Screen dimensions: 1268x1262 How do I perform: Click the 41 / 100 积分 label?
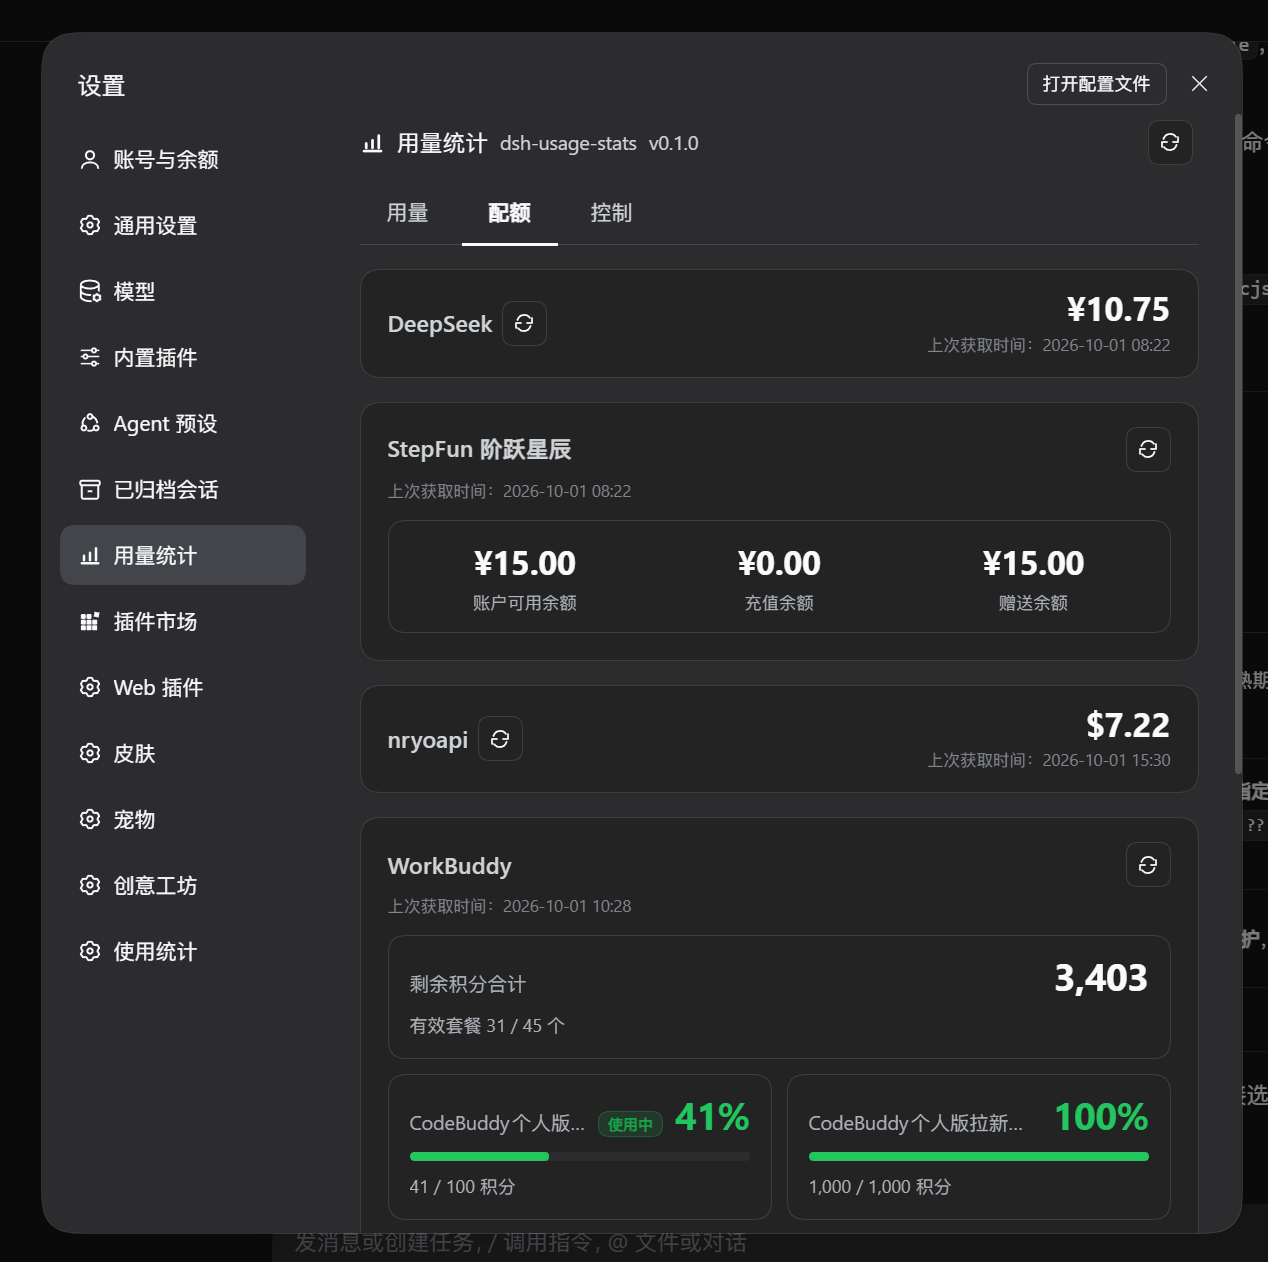(x=462, y=1186)
